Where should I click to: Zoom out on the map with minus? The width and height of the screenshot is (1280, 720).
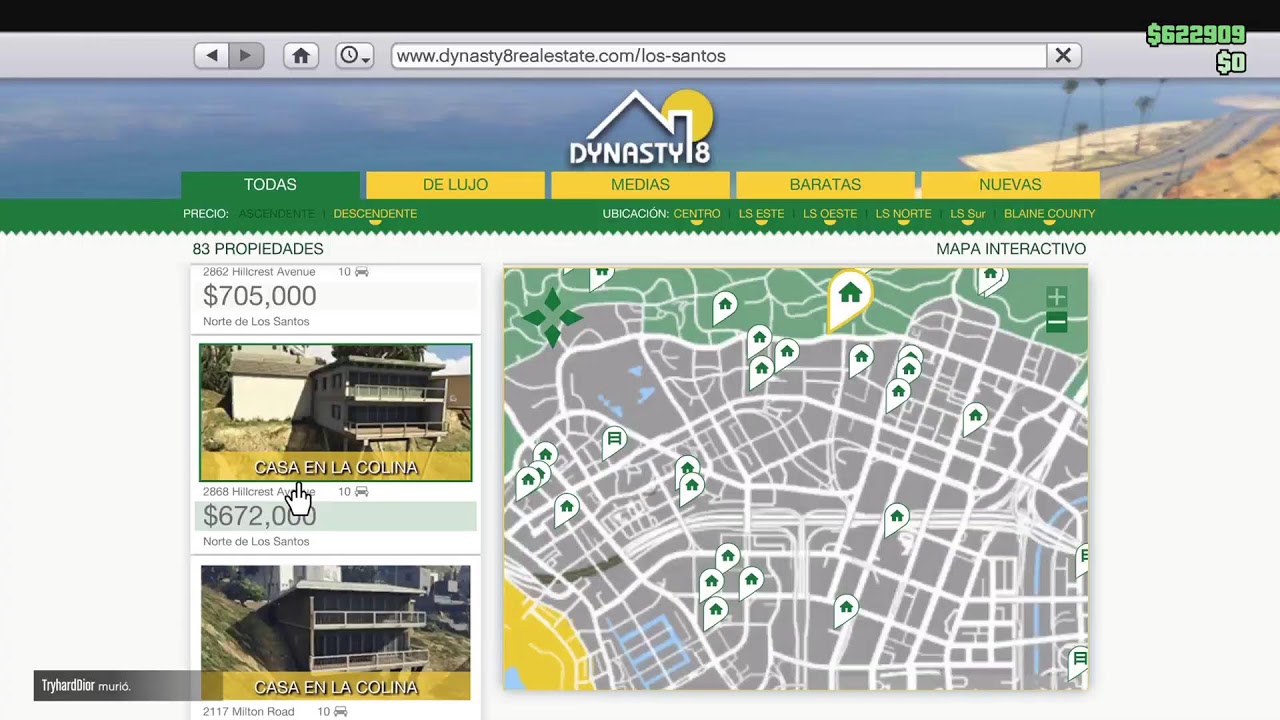click(x=1057, y=322)
